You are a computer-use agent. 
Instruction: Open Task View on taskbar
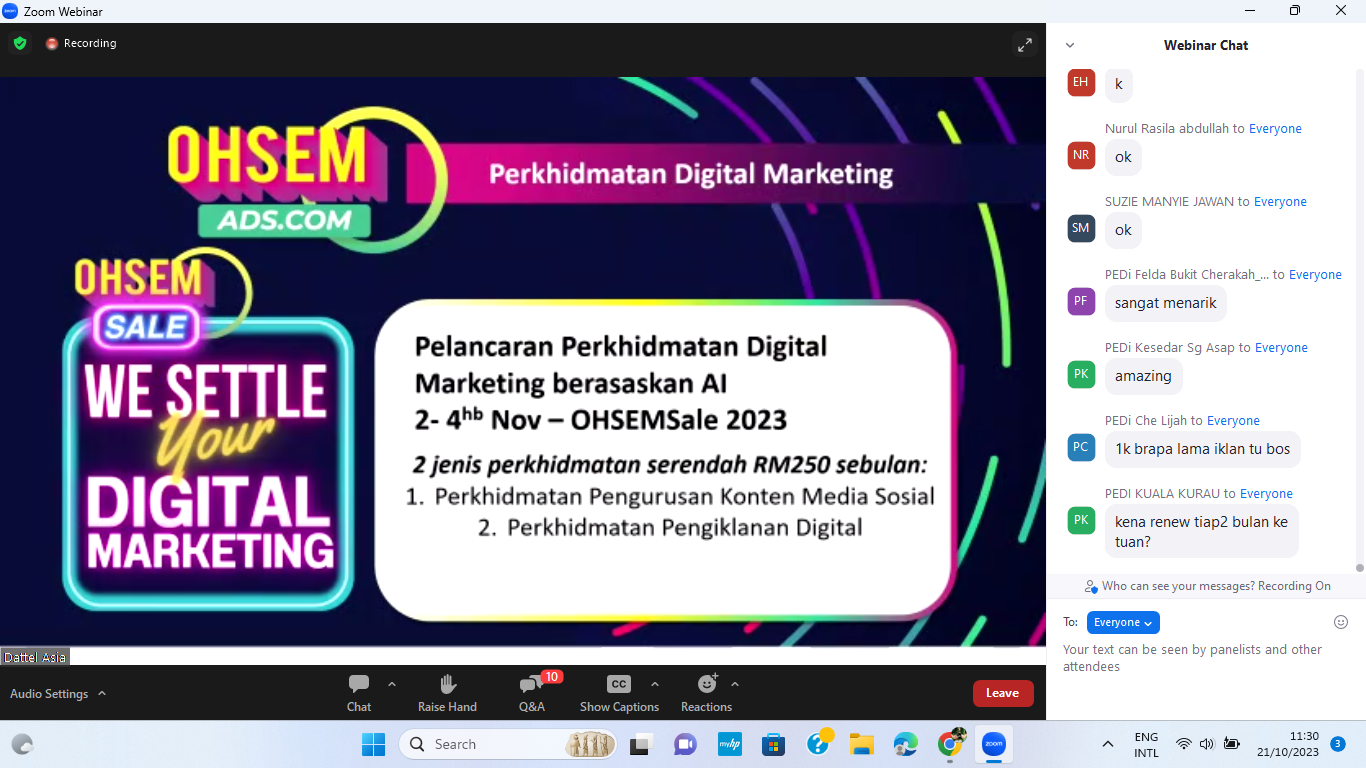pyautogui.click(x=640, y=744)
